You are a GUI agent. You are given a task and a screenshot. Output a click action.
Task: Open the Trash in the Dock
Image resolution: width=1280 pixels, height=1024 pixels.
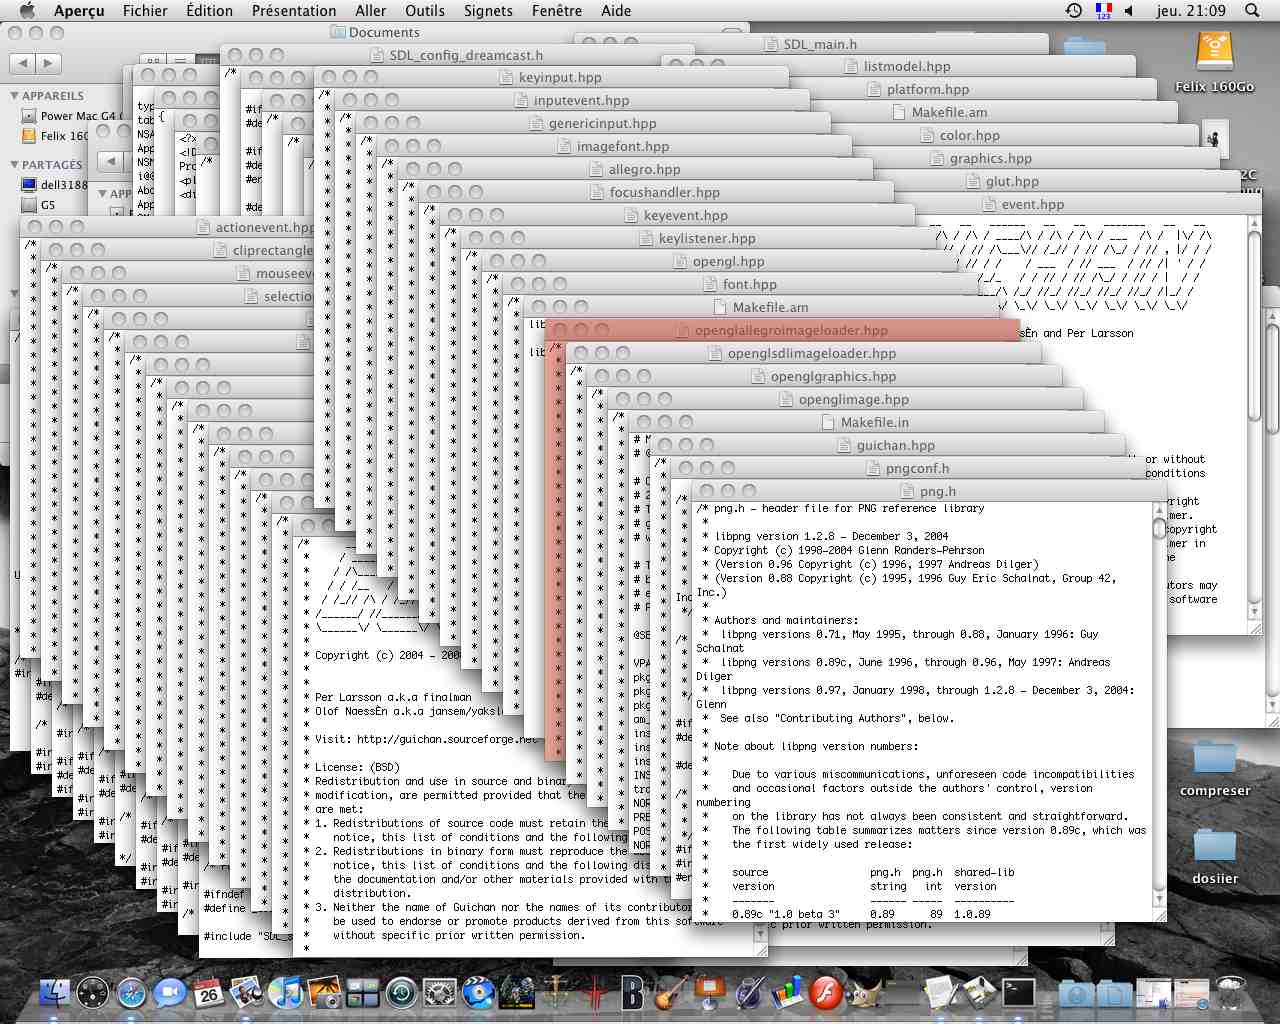click(1230, 993)
